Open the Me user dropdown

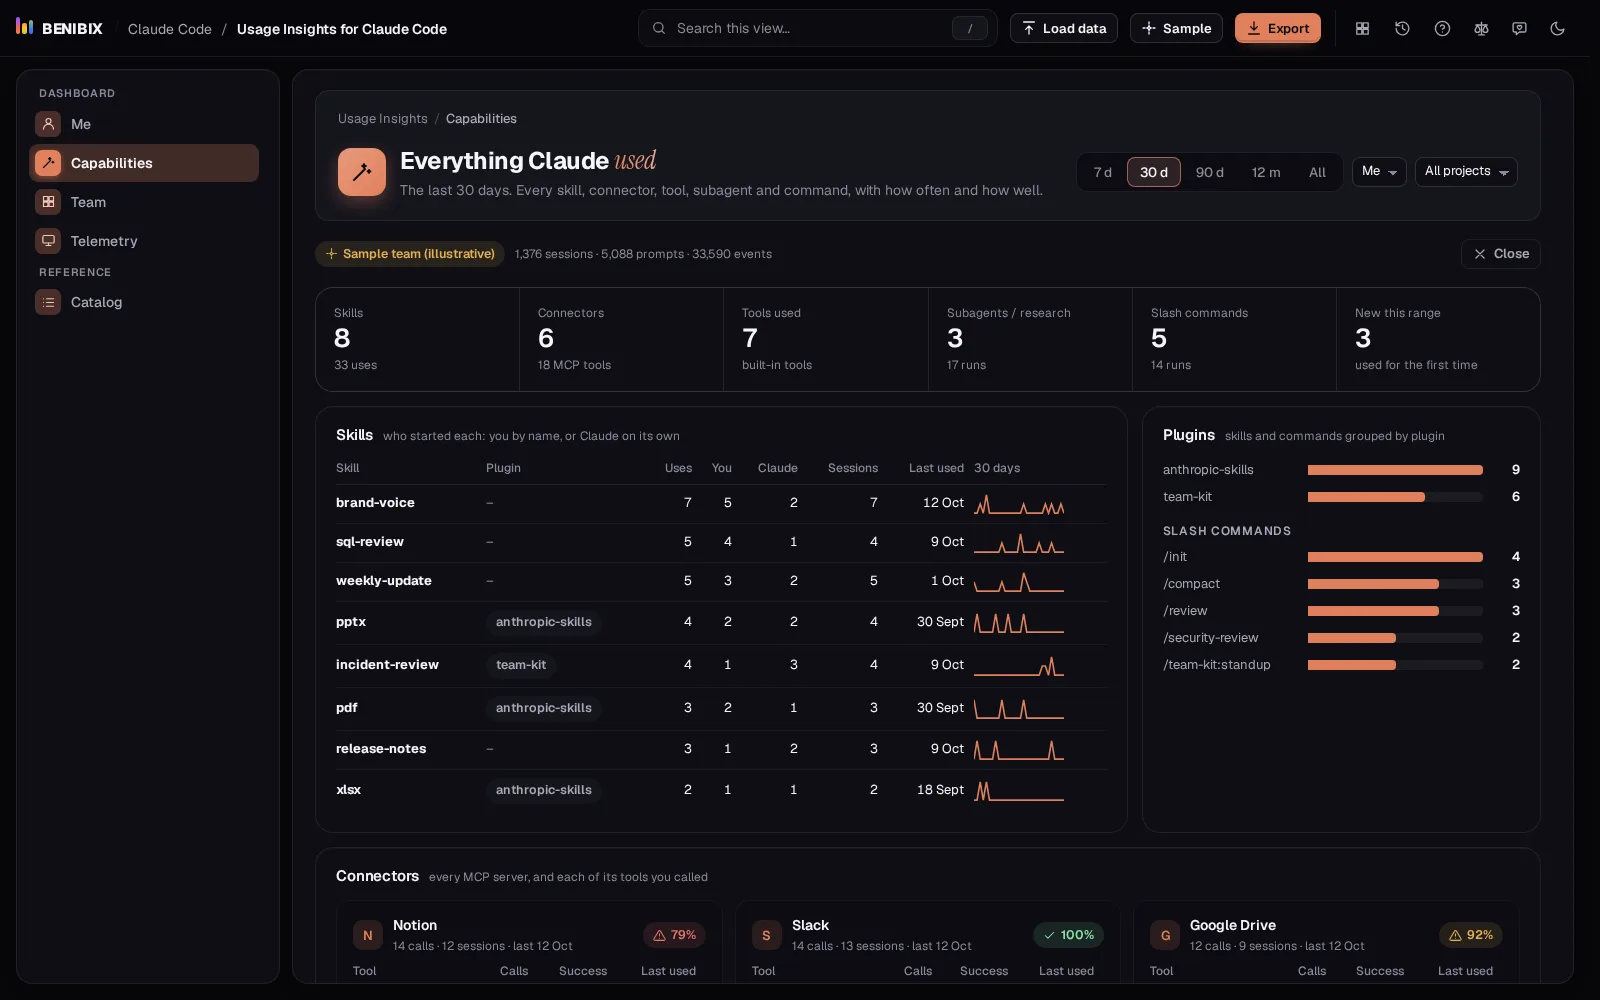click(x=1379, y=172)
